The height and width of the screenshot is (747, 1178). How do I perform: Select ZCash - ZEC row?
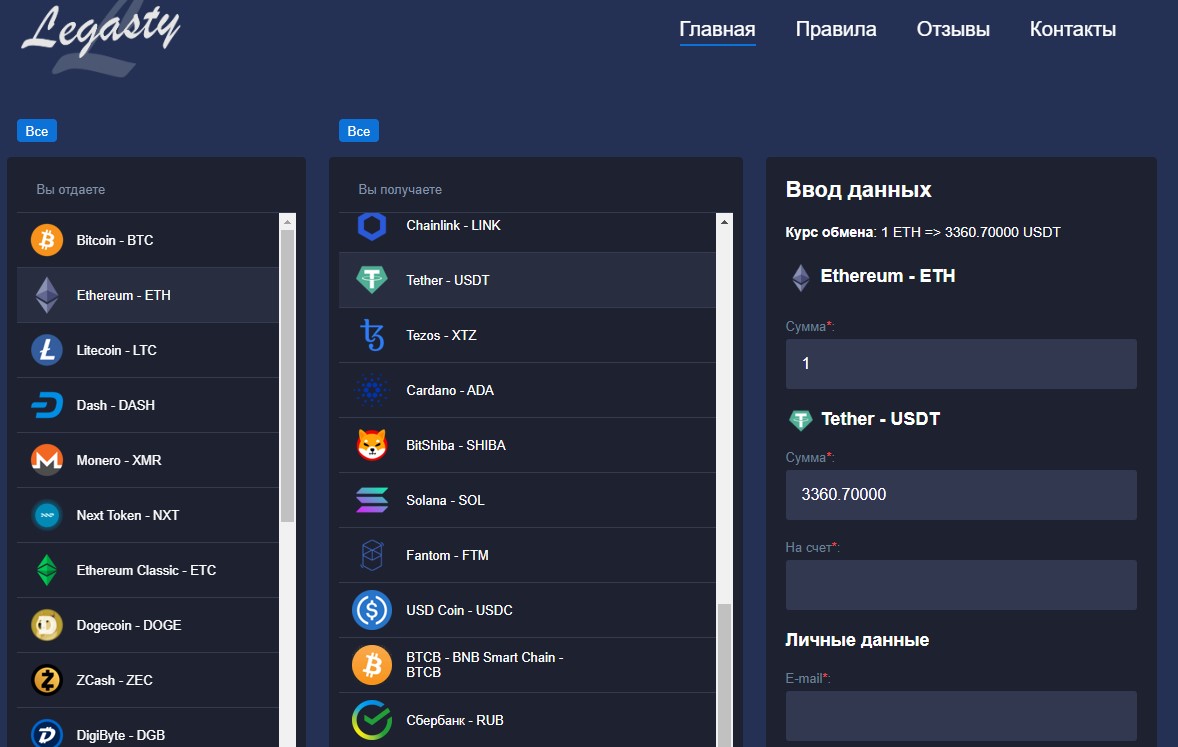tap(148, 680)
